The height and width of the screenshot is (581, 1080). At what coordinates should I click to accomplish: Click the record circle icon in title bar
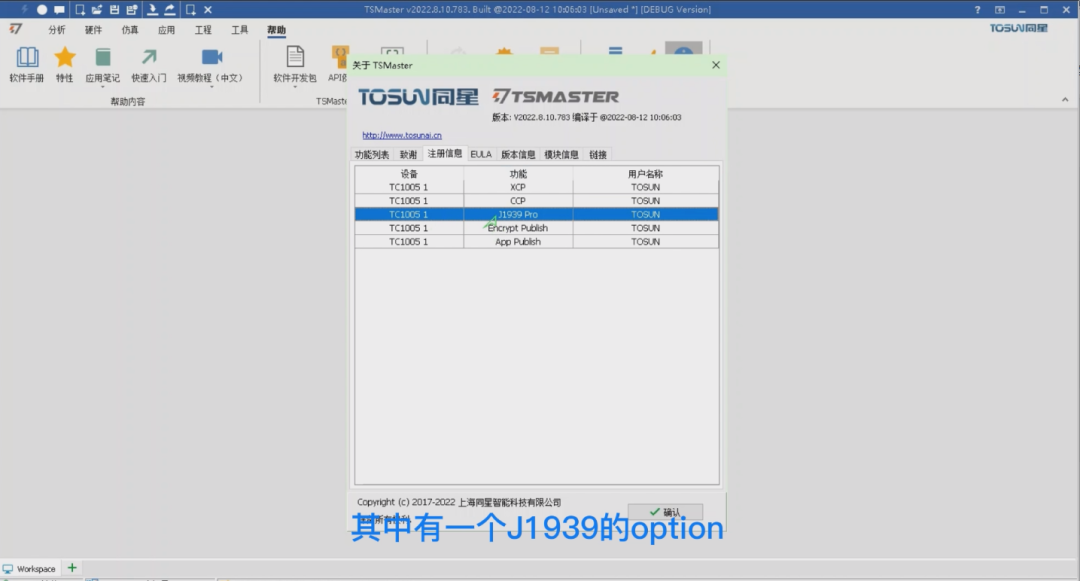coord(42,10)
